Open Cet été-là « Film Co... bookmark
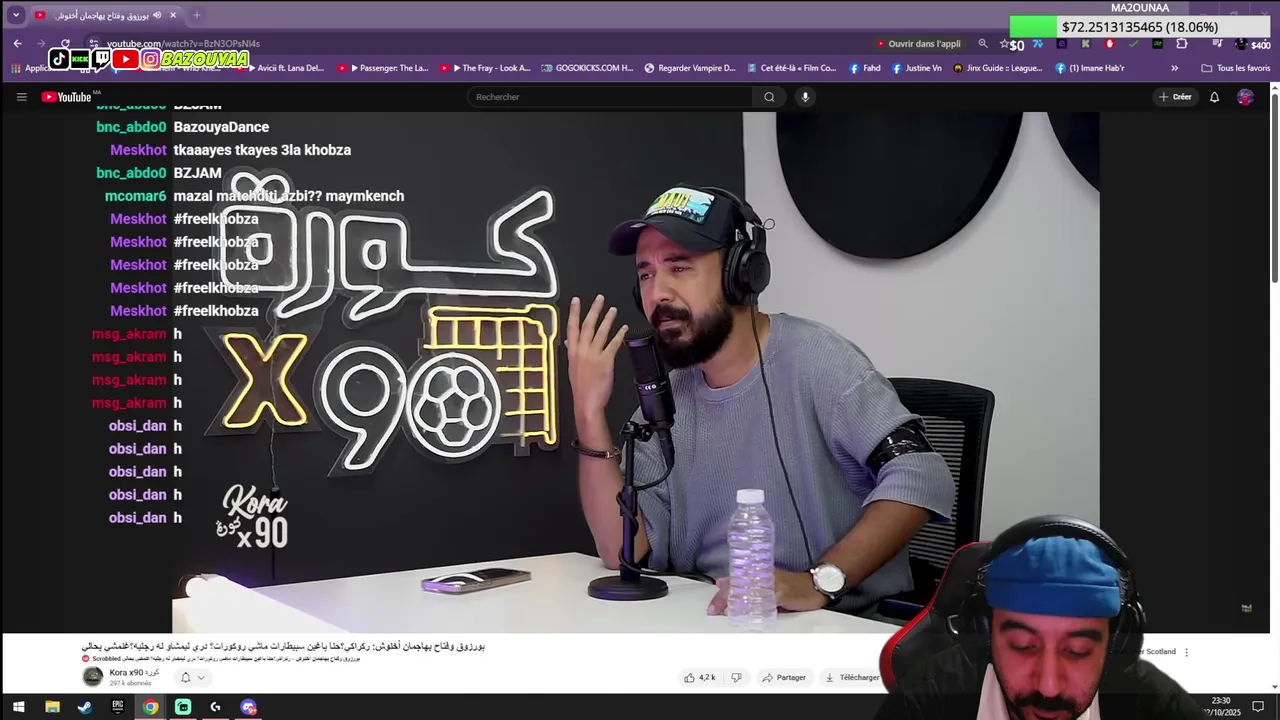The height and width of the screenshot is (720, 1280). (x=791, y=68)
